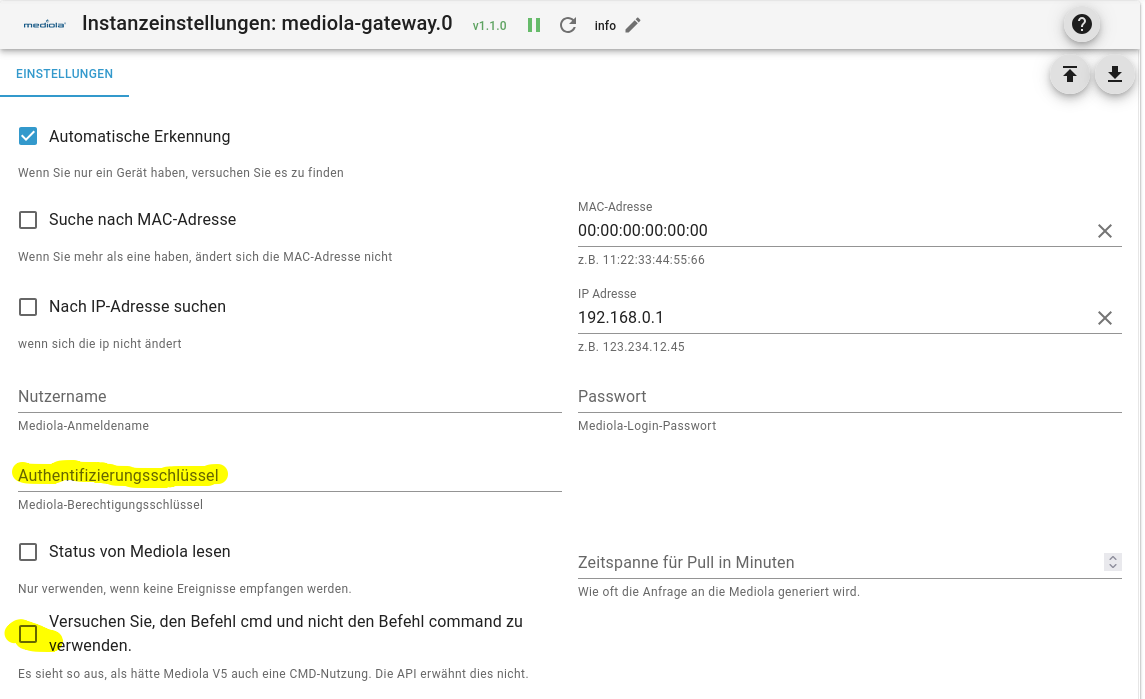This screenshot has width=1145, height=699.
Task: Enable Status von Mediola lesen
Action: click(28, 552)
